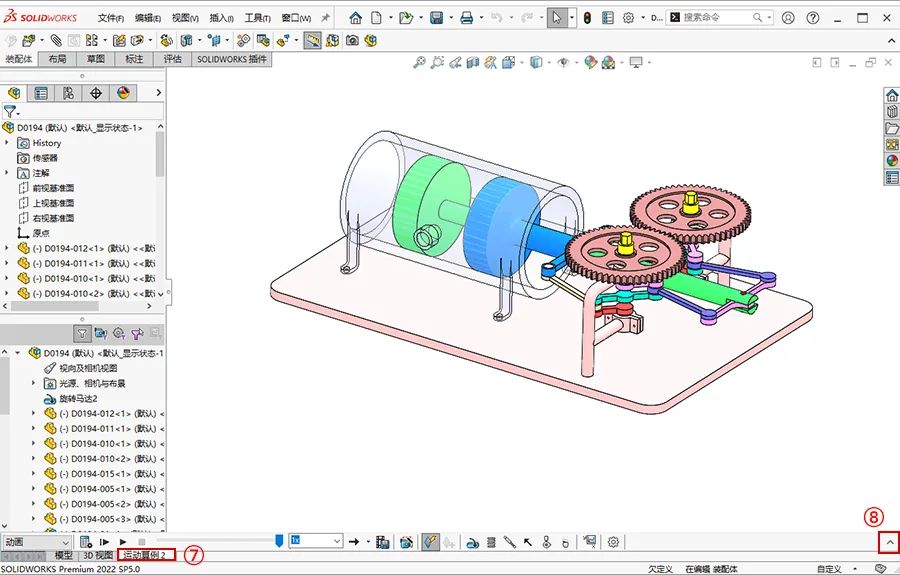Expand D0194-012<1> in FeatureManager tree

tap(7, 248)
